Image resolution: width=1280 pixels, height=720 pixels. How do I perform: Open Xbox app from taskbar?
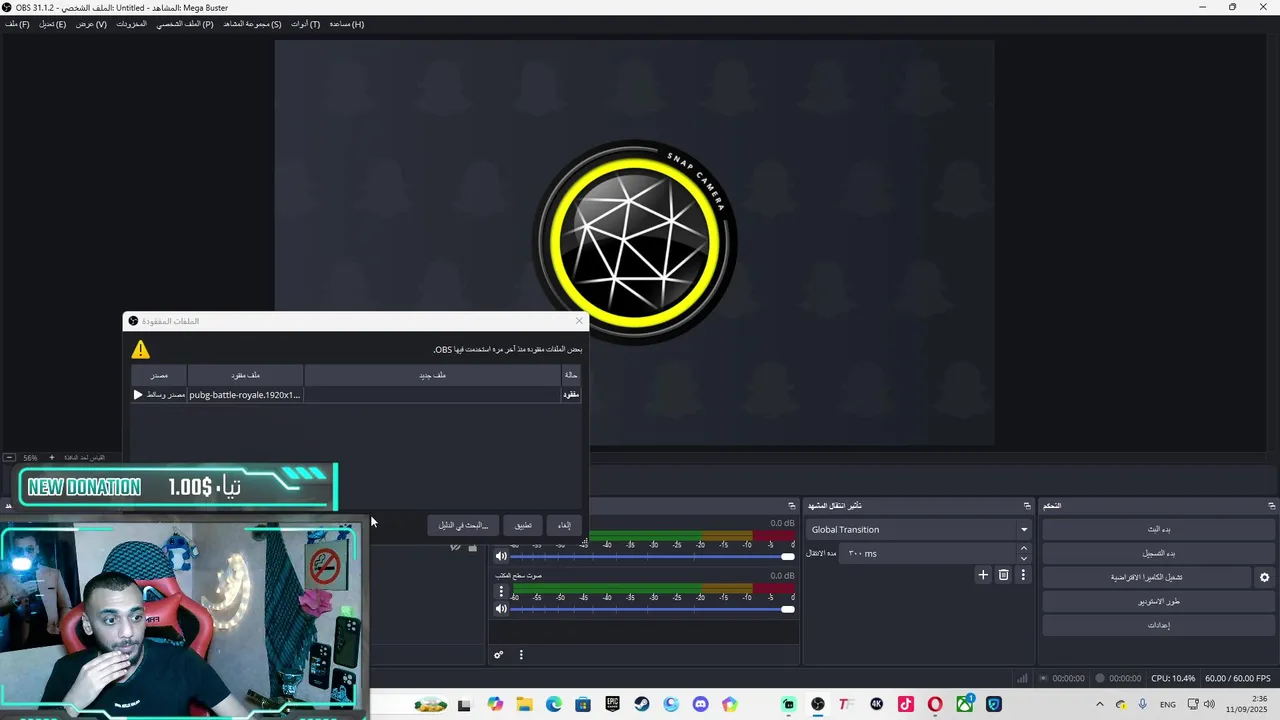(x=965, y=704)
